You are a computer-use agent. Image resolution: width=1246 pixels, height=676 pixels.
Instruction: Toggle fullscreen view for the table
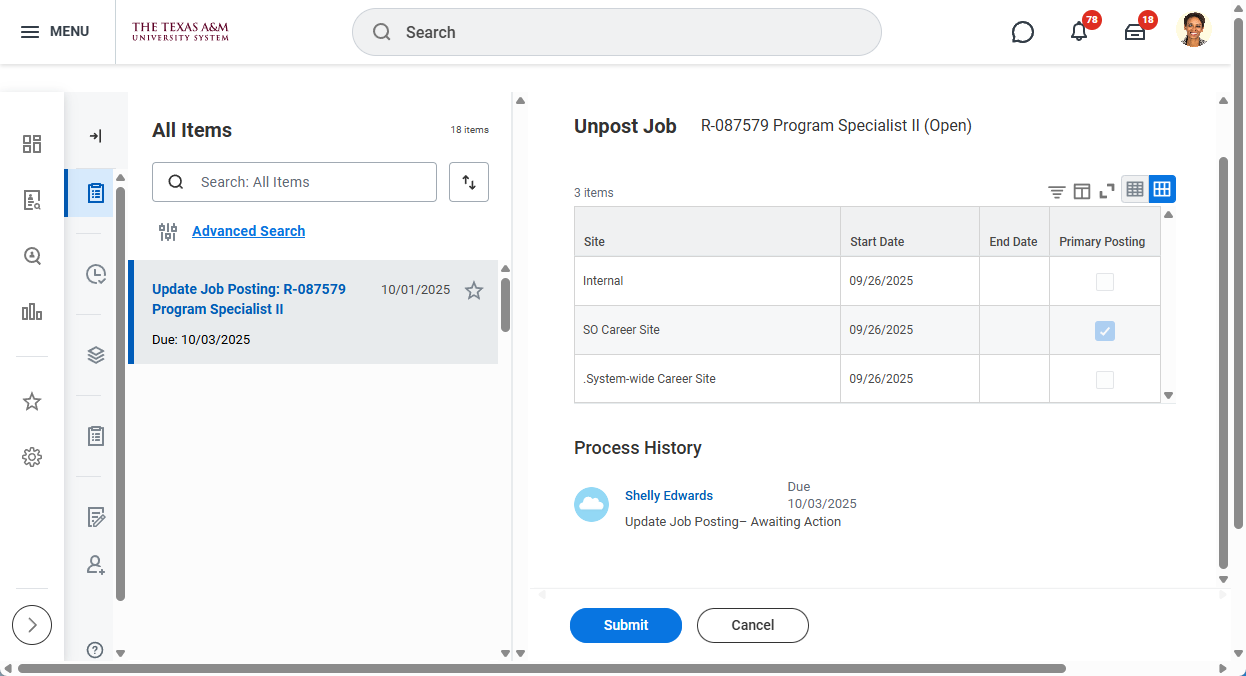tap(1107, 191)
